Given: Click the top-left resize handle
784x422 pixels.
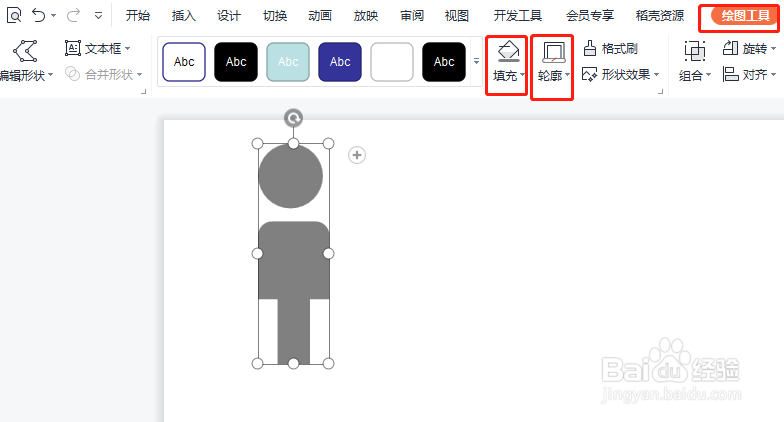Looking at the screenshot, I should pyautogui.click(x=258, y=144).
